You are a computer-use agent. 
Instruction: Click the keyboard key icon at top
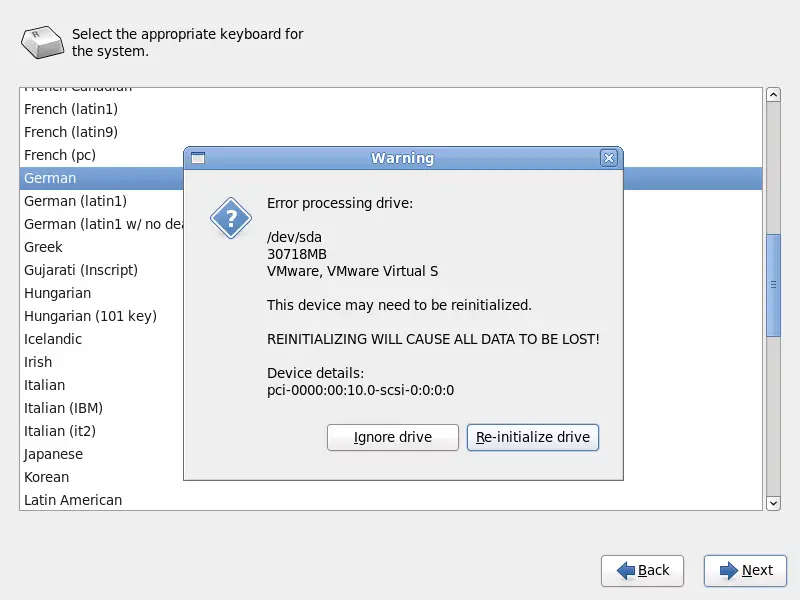(42, 42)
